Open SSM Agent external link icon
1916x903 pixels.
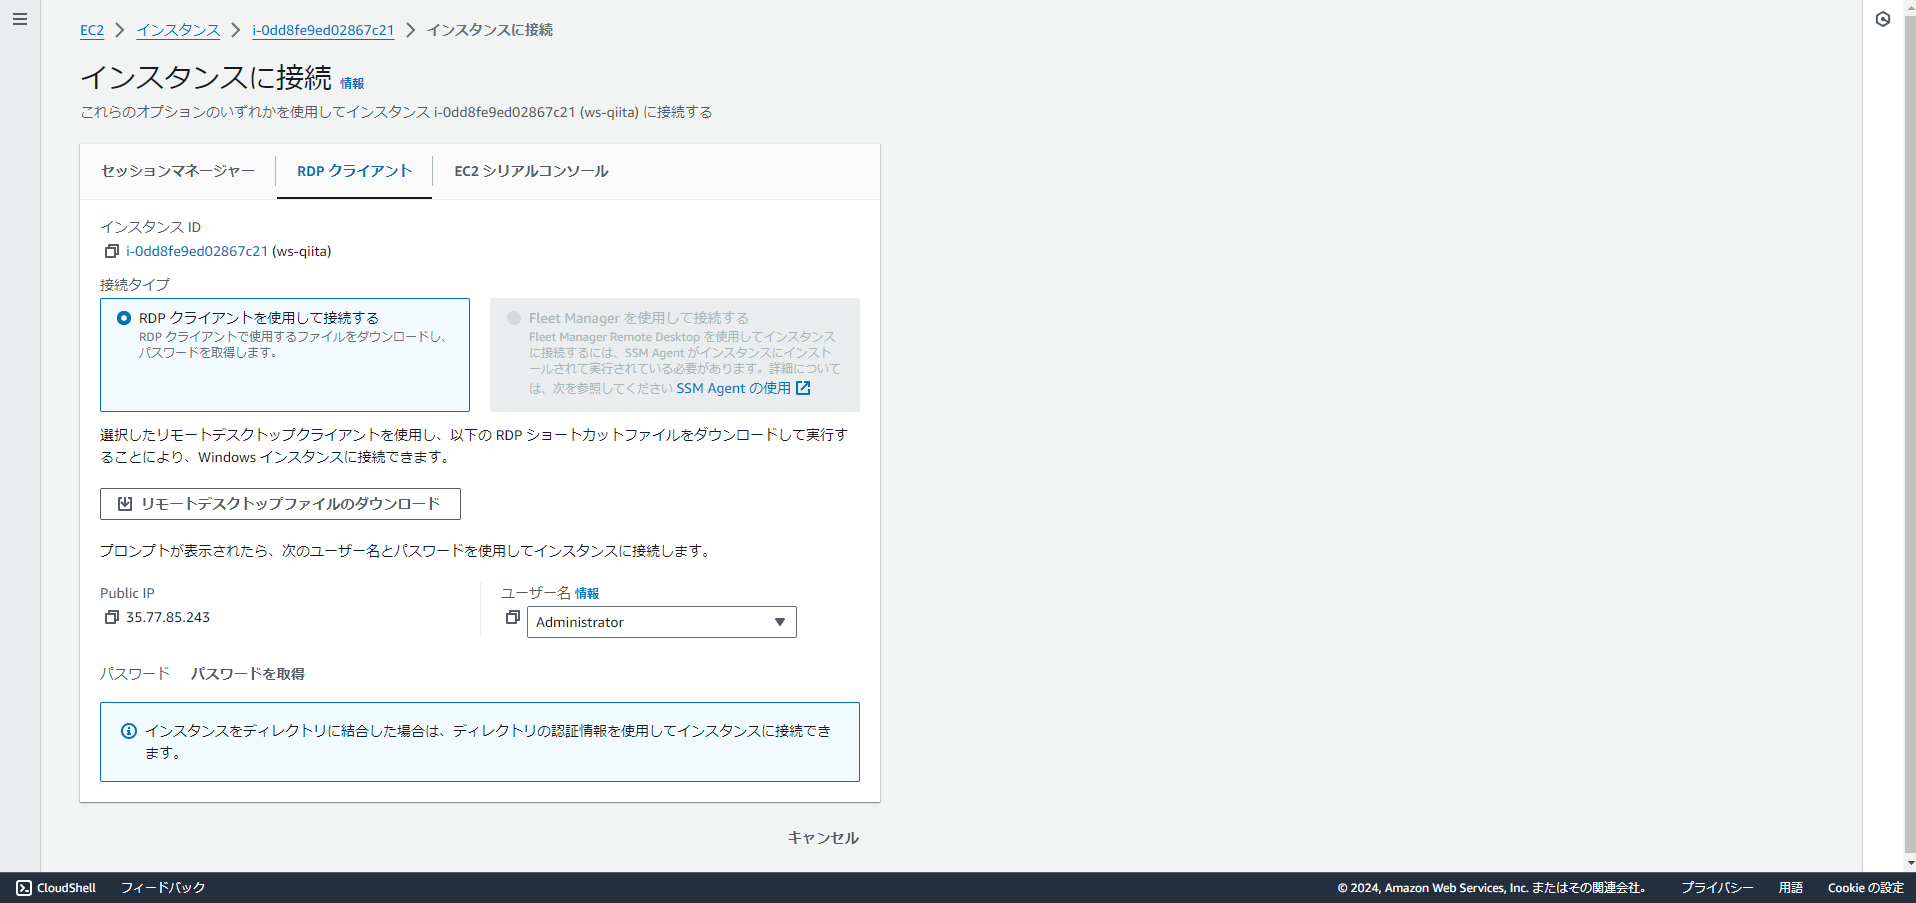click(x=803, y=388)
